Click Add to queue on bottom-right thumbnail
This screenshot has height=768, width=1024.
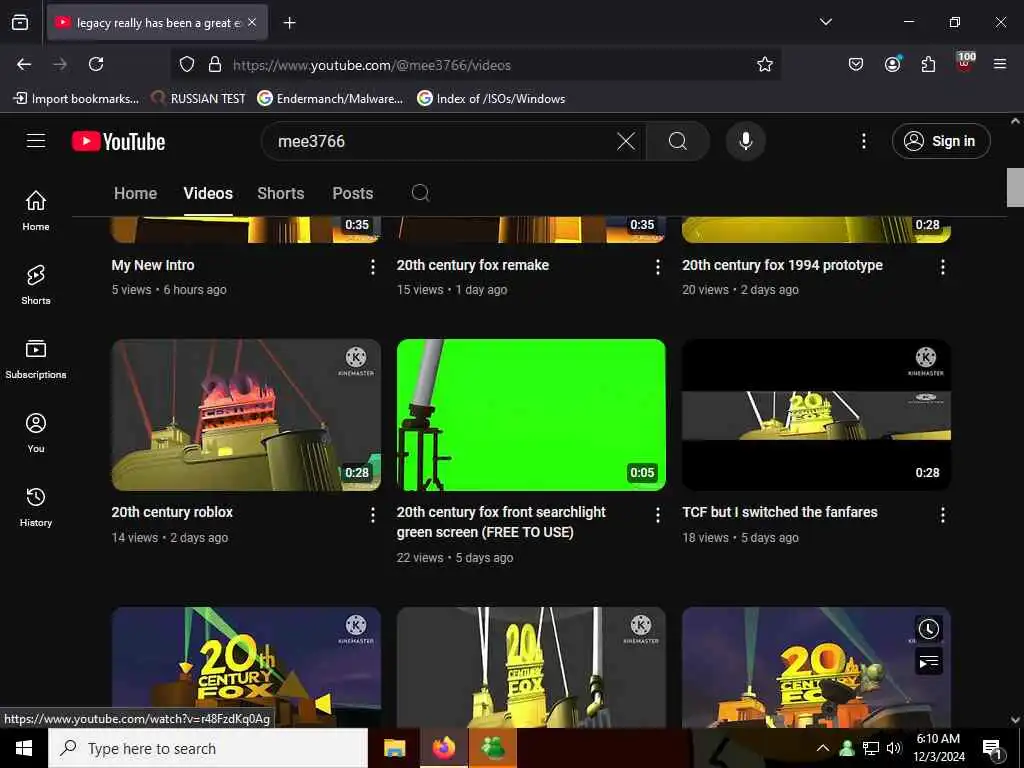pyautogui.click(x=928, y=662)
